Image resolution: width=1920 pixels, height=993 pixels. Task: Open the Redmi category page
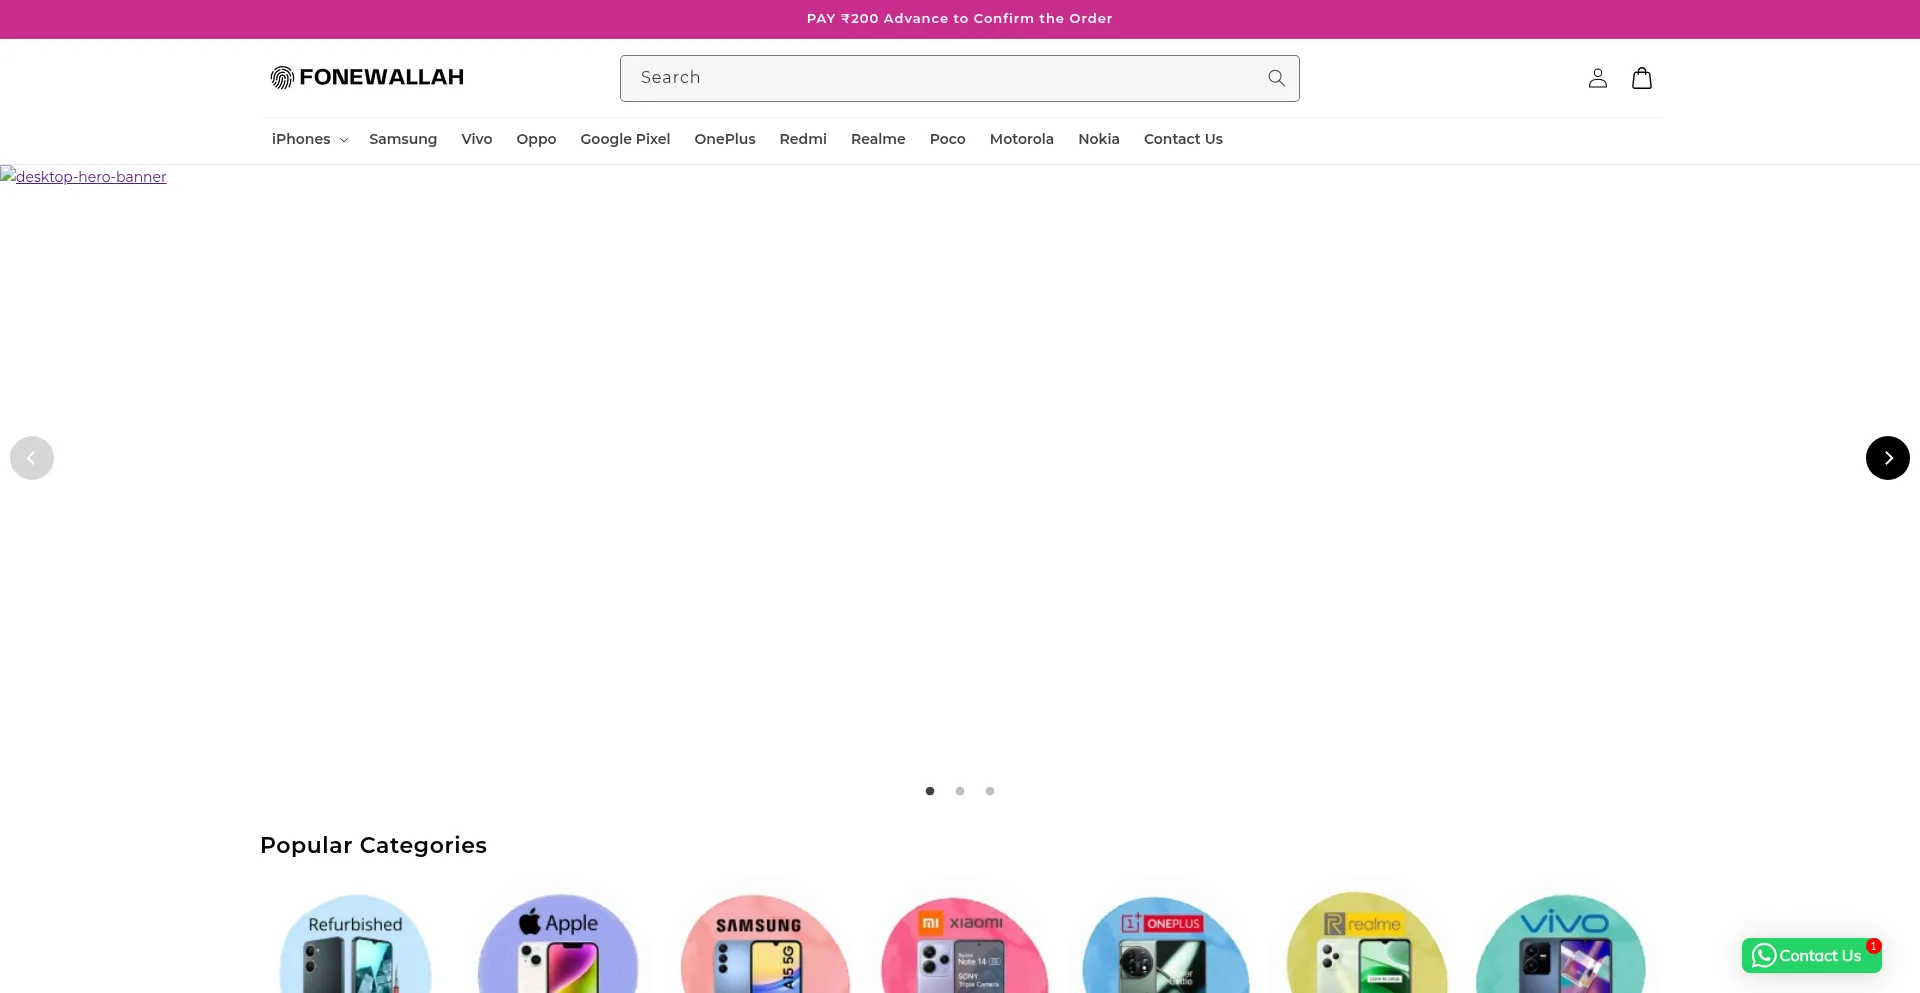coord(802,139)
